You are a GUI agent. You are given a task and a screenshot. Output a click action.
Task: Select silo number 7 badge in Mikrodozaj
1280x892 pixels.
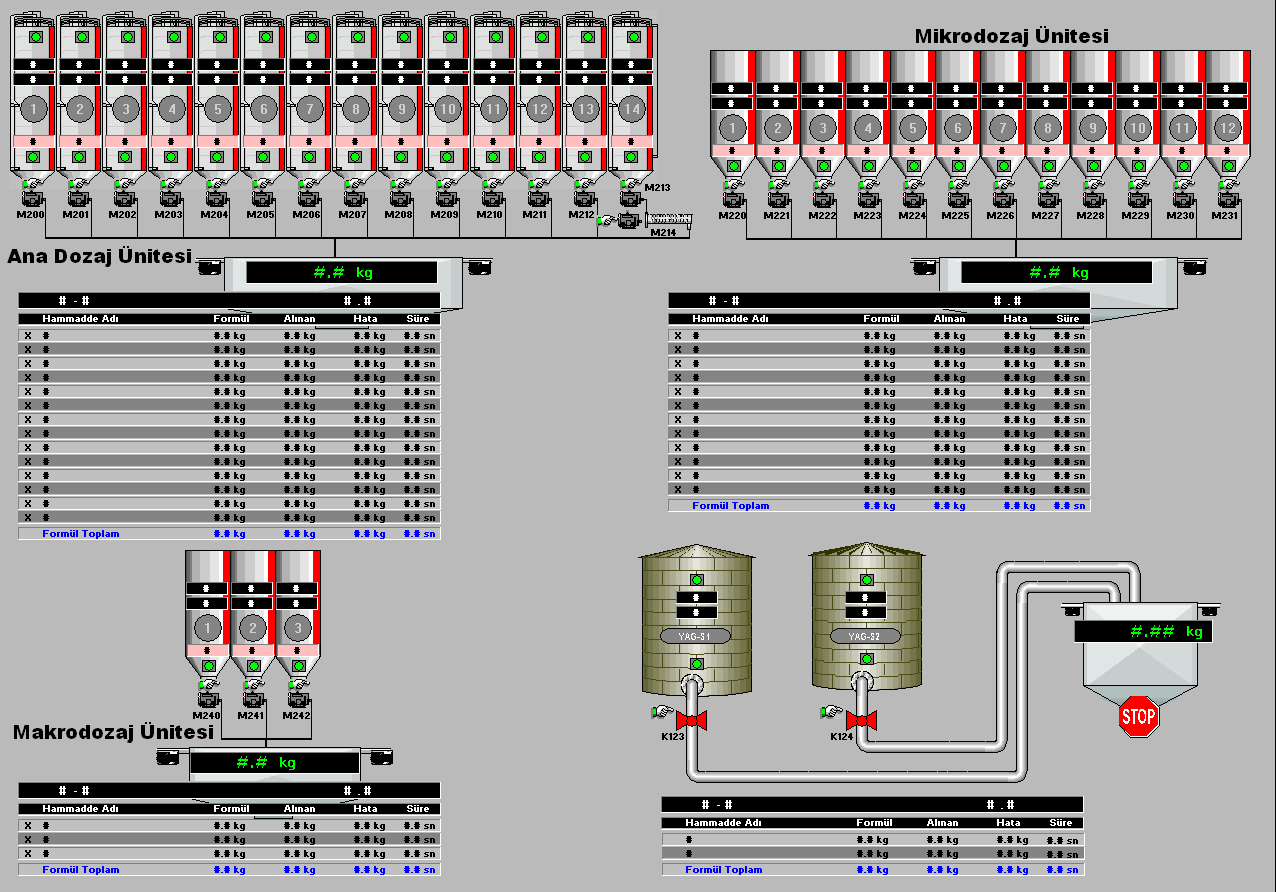coord(1003,128)
